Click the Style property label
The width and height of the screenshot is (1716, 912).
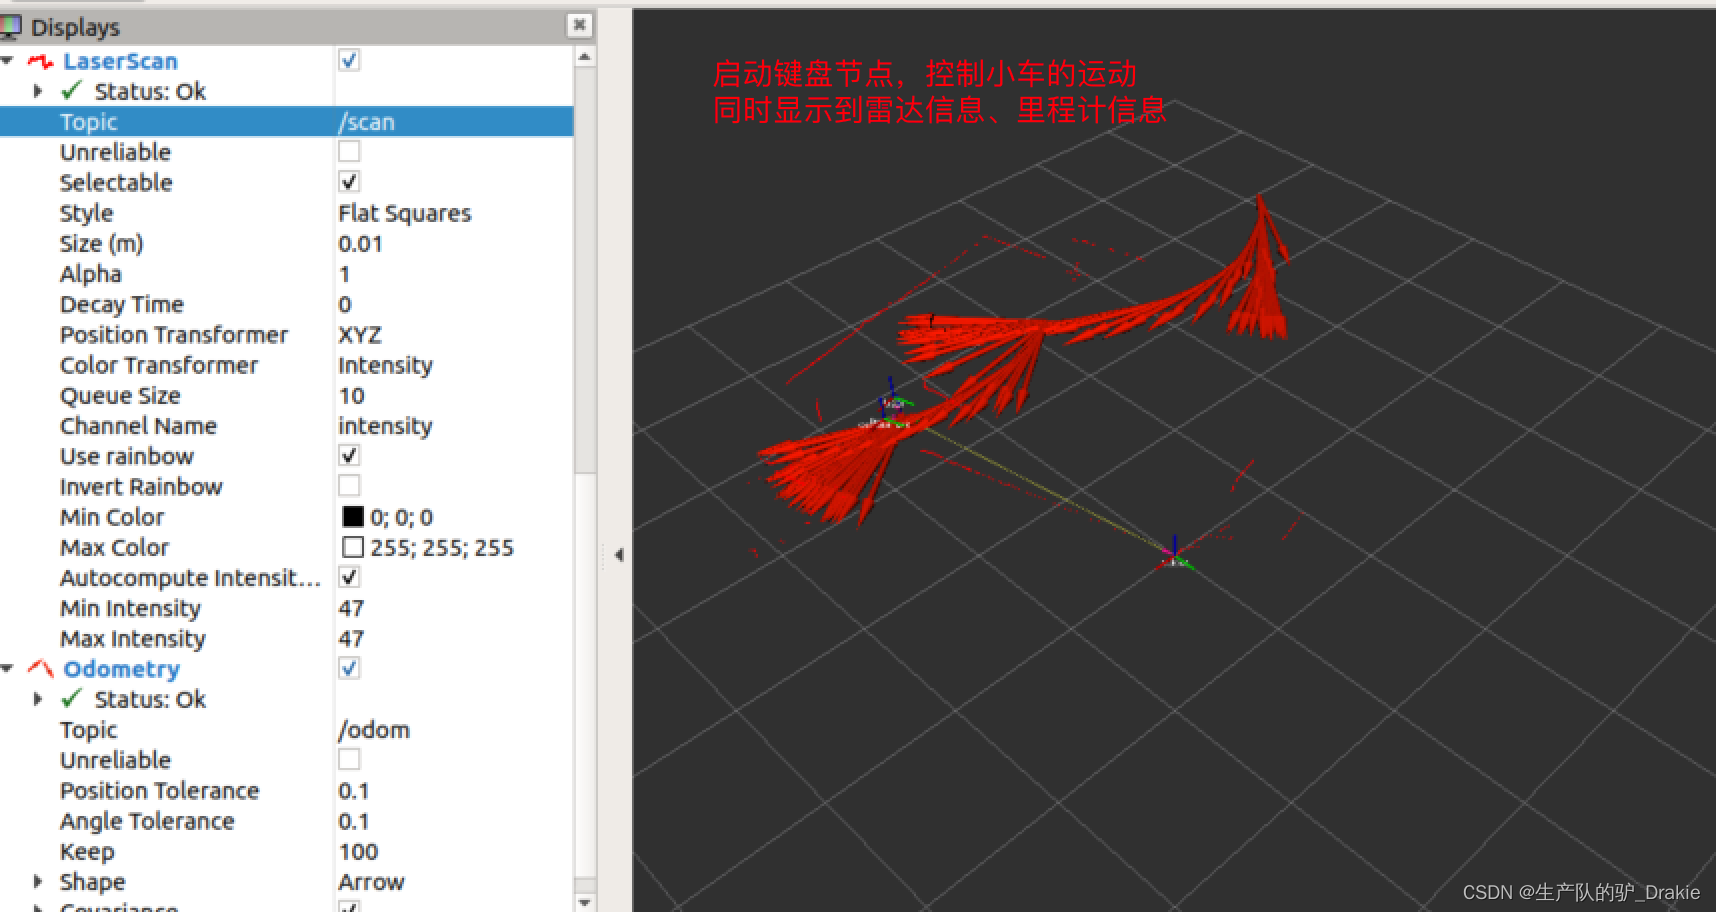point(86,213)
